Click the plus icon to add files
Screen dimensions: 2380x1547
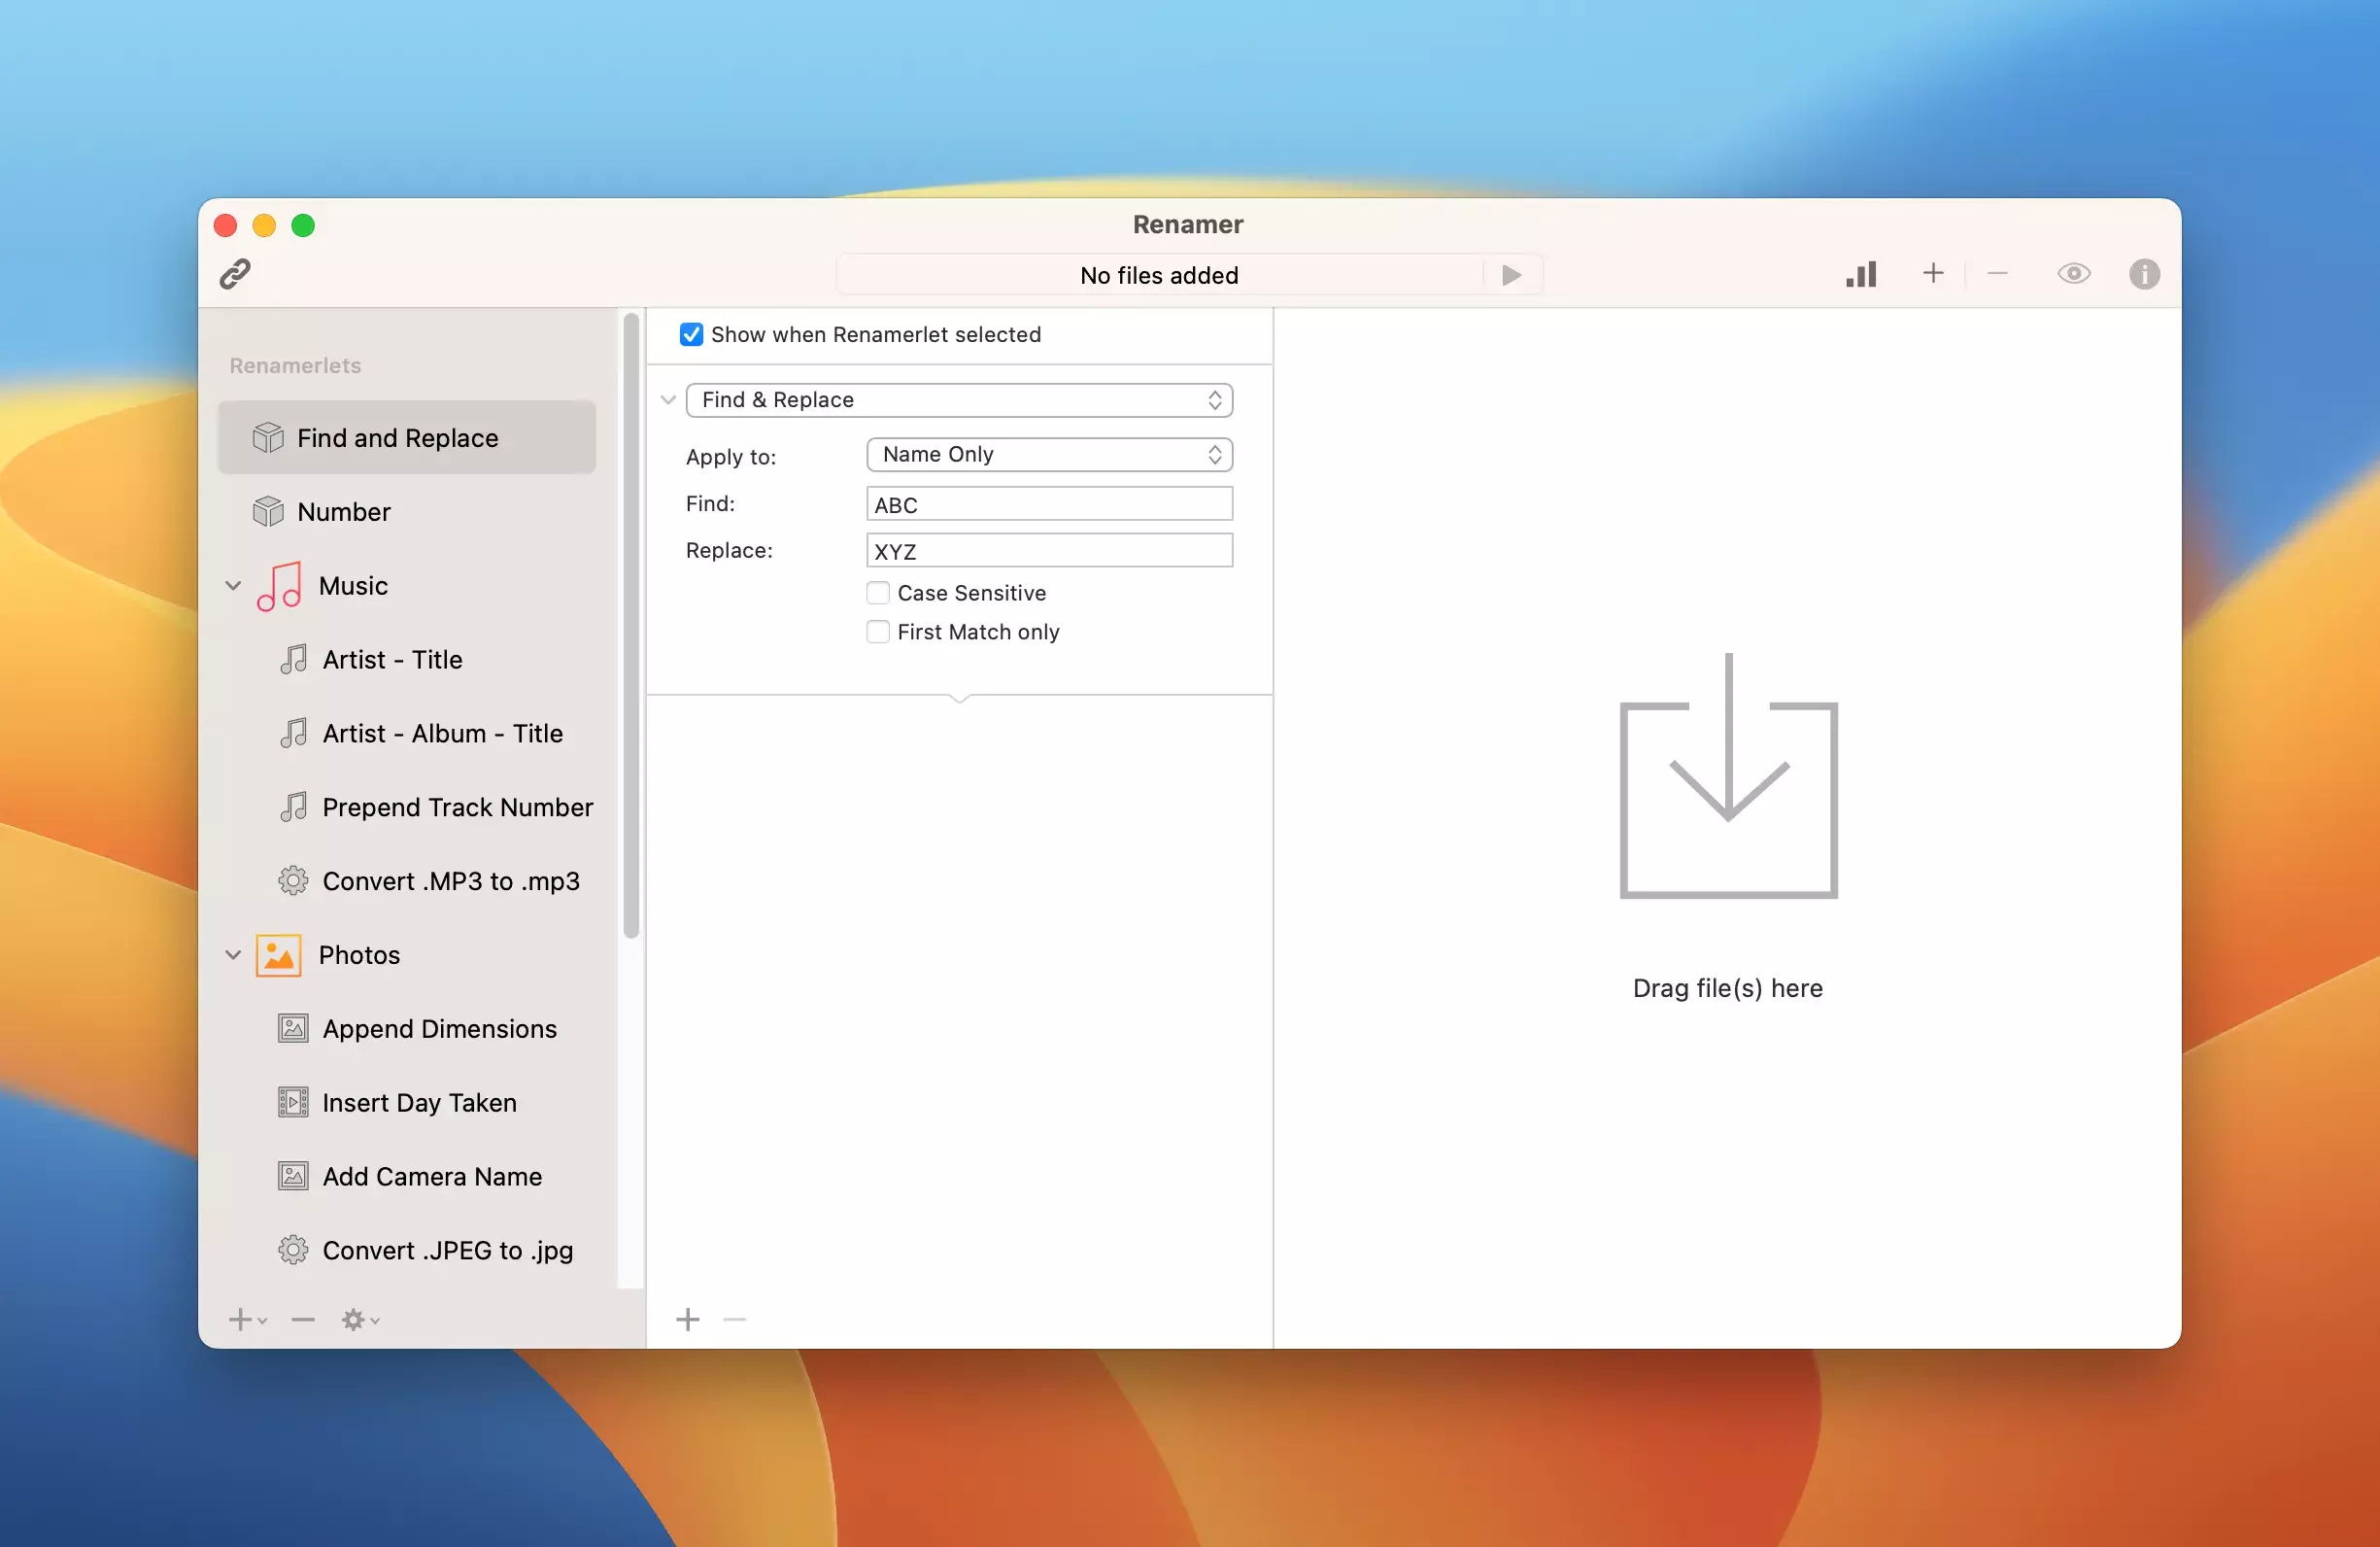coord(1933,273)
